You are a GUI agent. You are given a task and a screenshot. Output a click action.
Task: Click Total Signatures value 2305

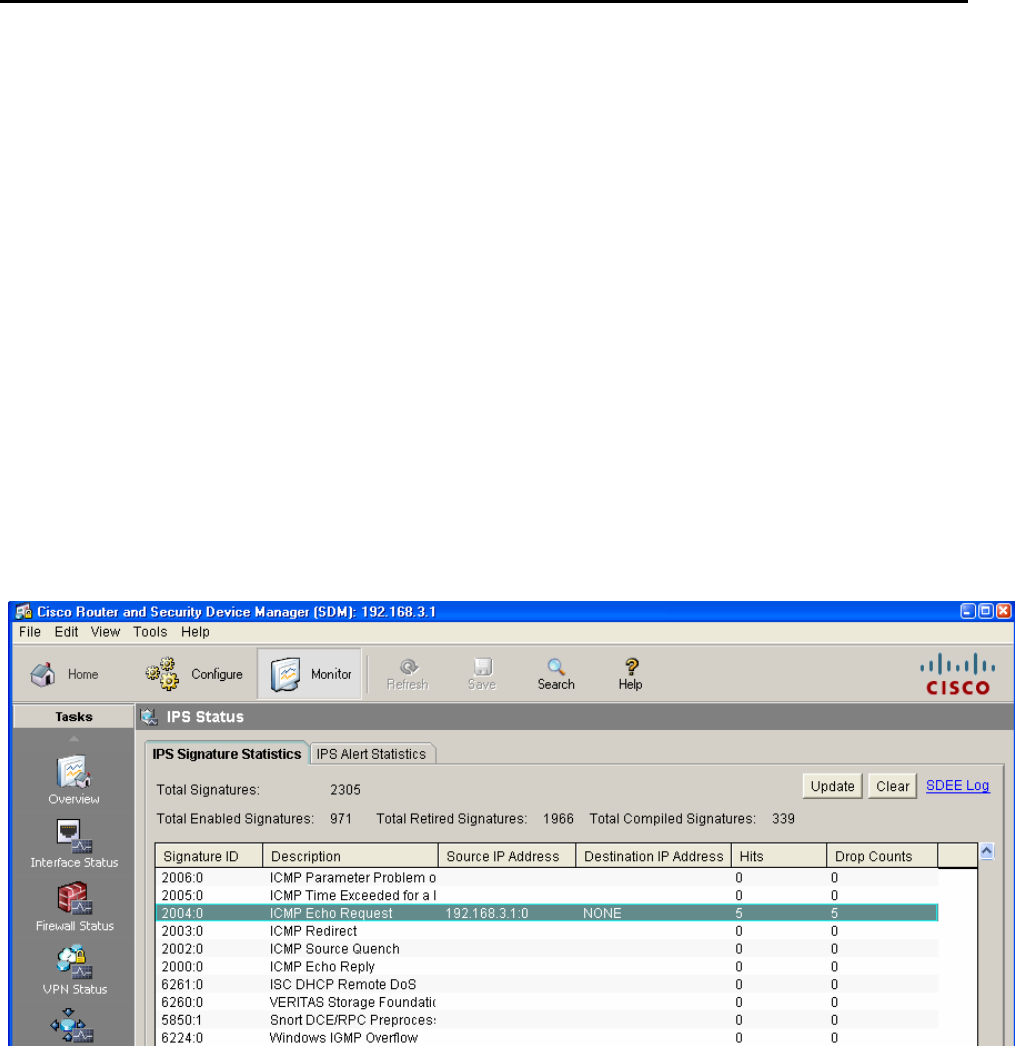[x=345, y=790]
